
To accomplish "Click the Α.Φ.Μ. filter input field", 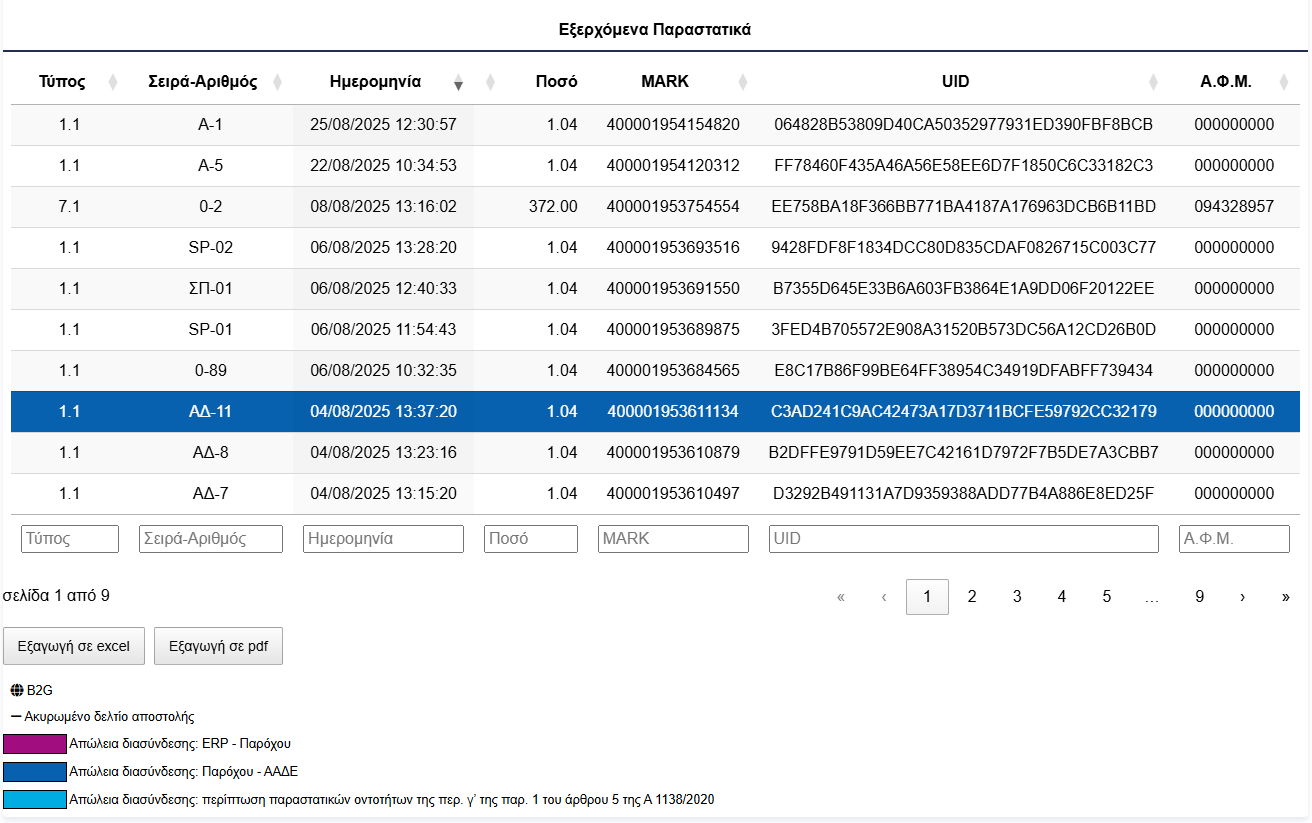I will click(x=1233, y=539).
